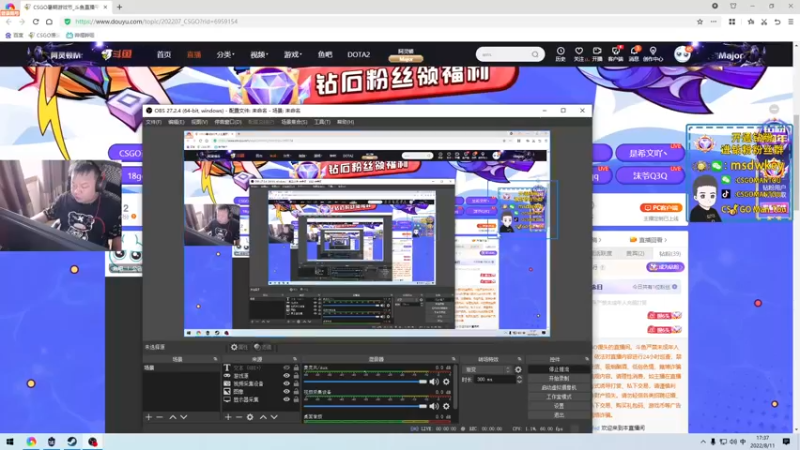Move the selected source down
The height and width of the screenshot is (450, 800).
(x=274, y=417)
